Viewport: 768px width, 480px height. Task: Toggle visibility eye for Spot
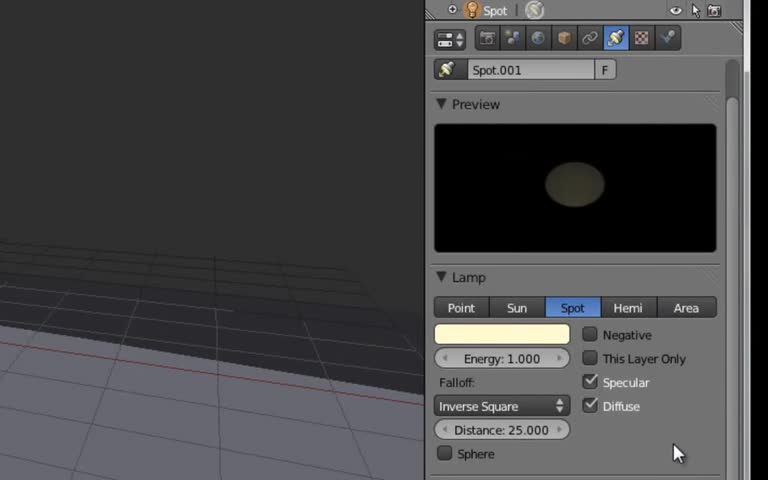point(676,10)
